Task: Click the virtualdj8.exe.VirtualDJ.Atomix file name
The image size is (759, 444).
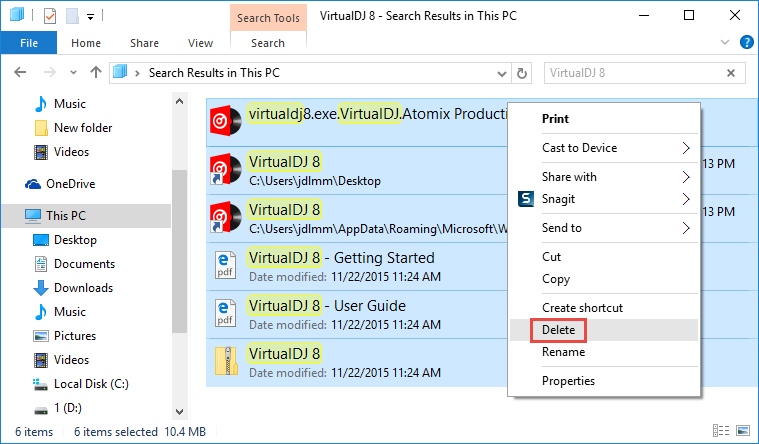Action: point(377,114)
